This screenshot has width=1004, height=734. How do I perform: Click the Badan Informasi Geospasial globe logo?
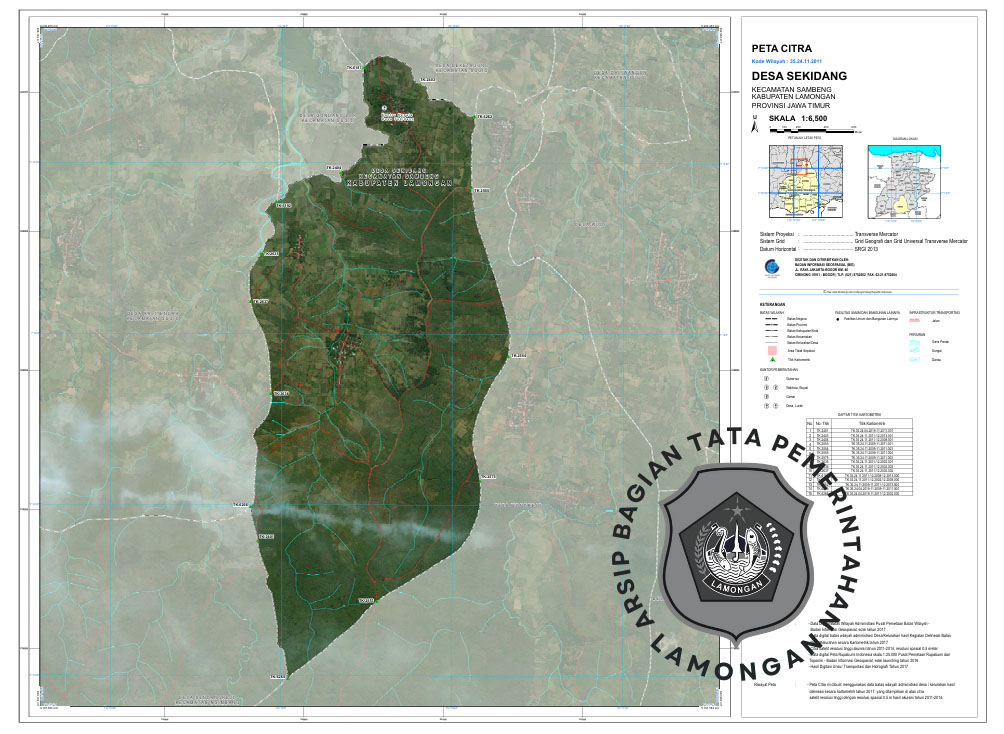[x=767, y=267]
